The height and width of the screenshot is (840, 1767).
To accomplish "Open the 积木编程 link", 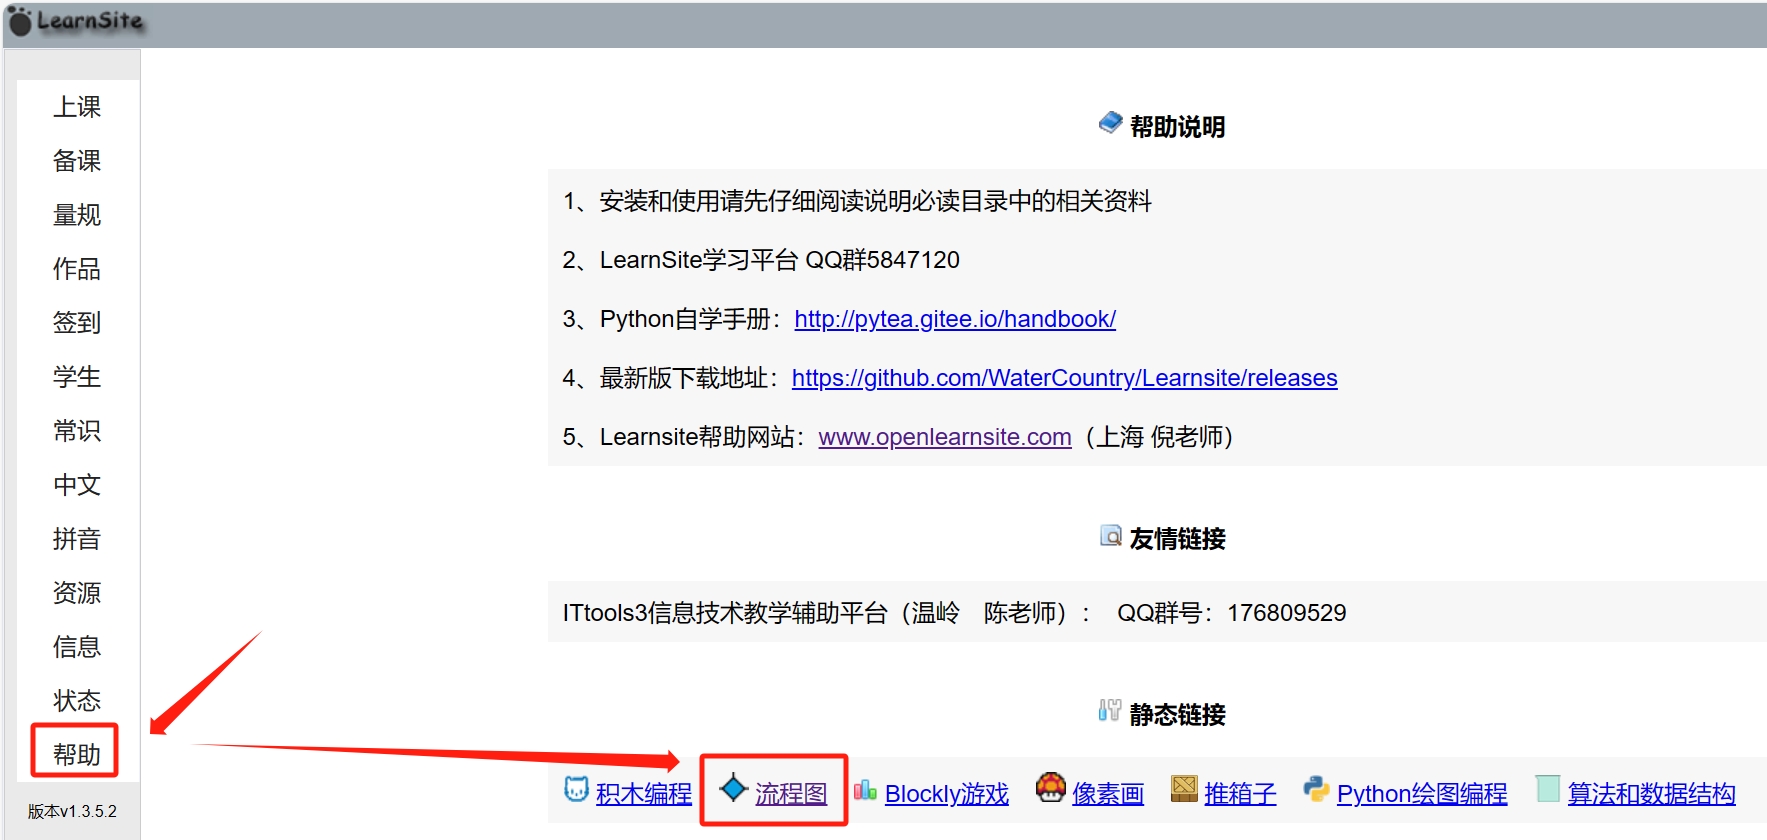I will 644,794.
